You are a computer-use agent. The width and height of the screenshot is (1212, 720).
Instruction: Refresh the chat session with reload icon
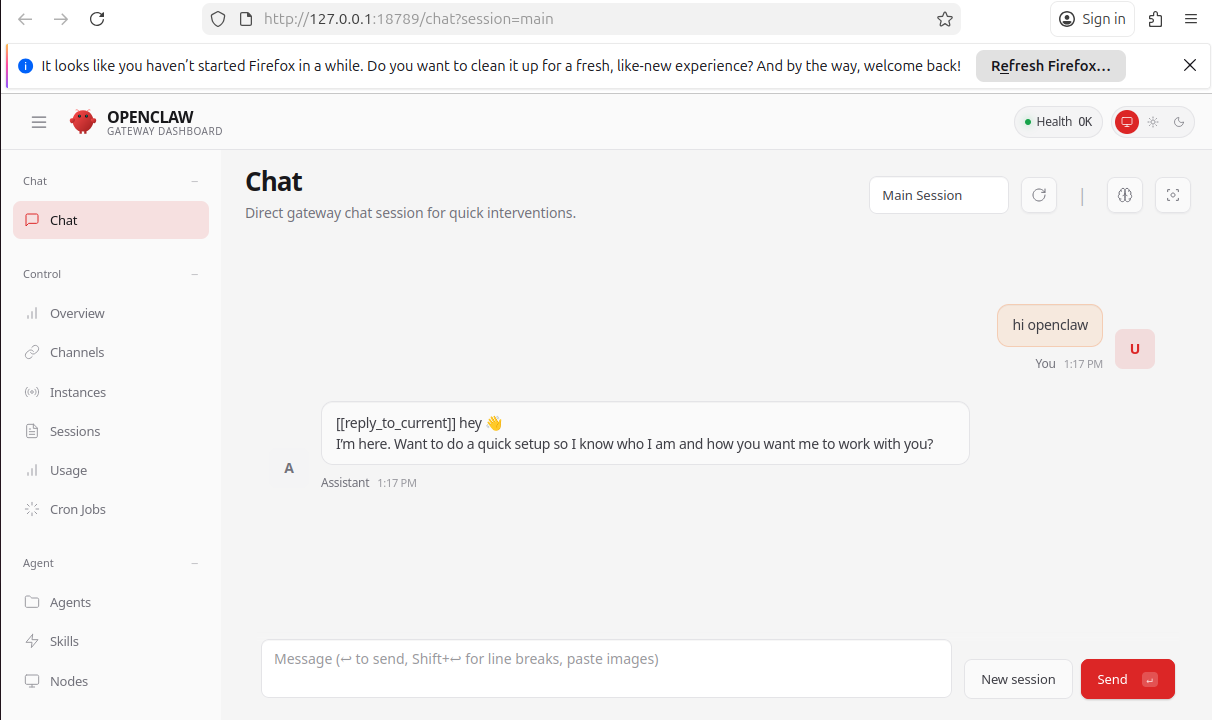(x=1038, y=195)
